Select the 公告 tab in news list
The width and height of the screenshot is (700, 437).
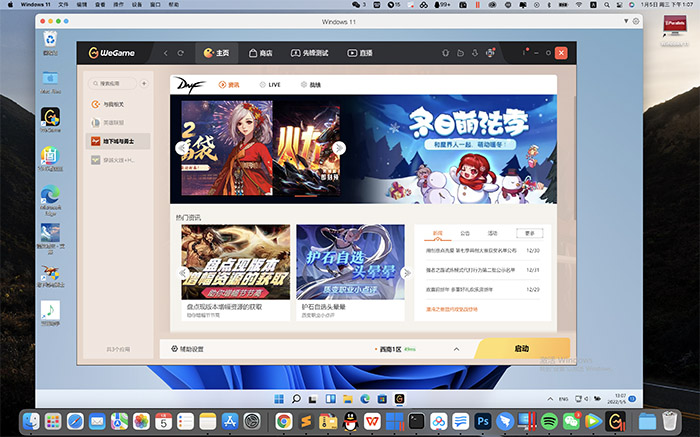465,233
